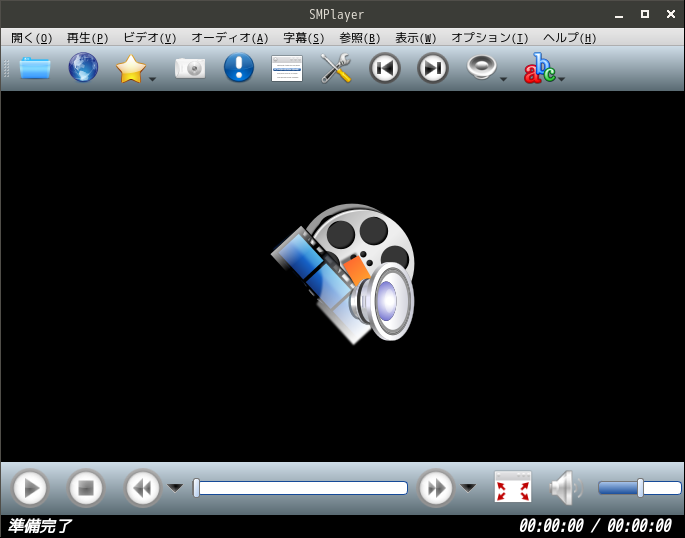Open the 参照(B) menu

[x=360, y=38]
